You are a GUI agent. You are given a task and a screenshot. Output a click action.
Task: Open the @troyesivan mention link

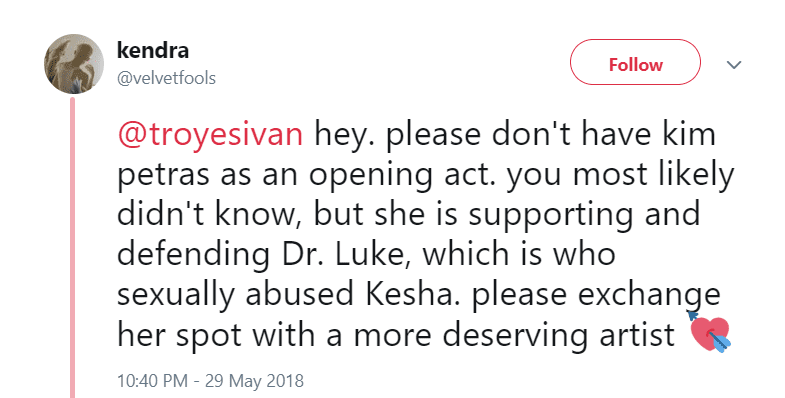pos(210,134)
